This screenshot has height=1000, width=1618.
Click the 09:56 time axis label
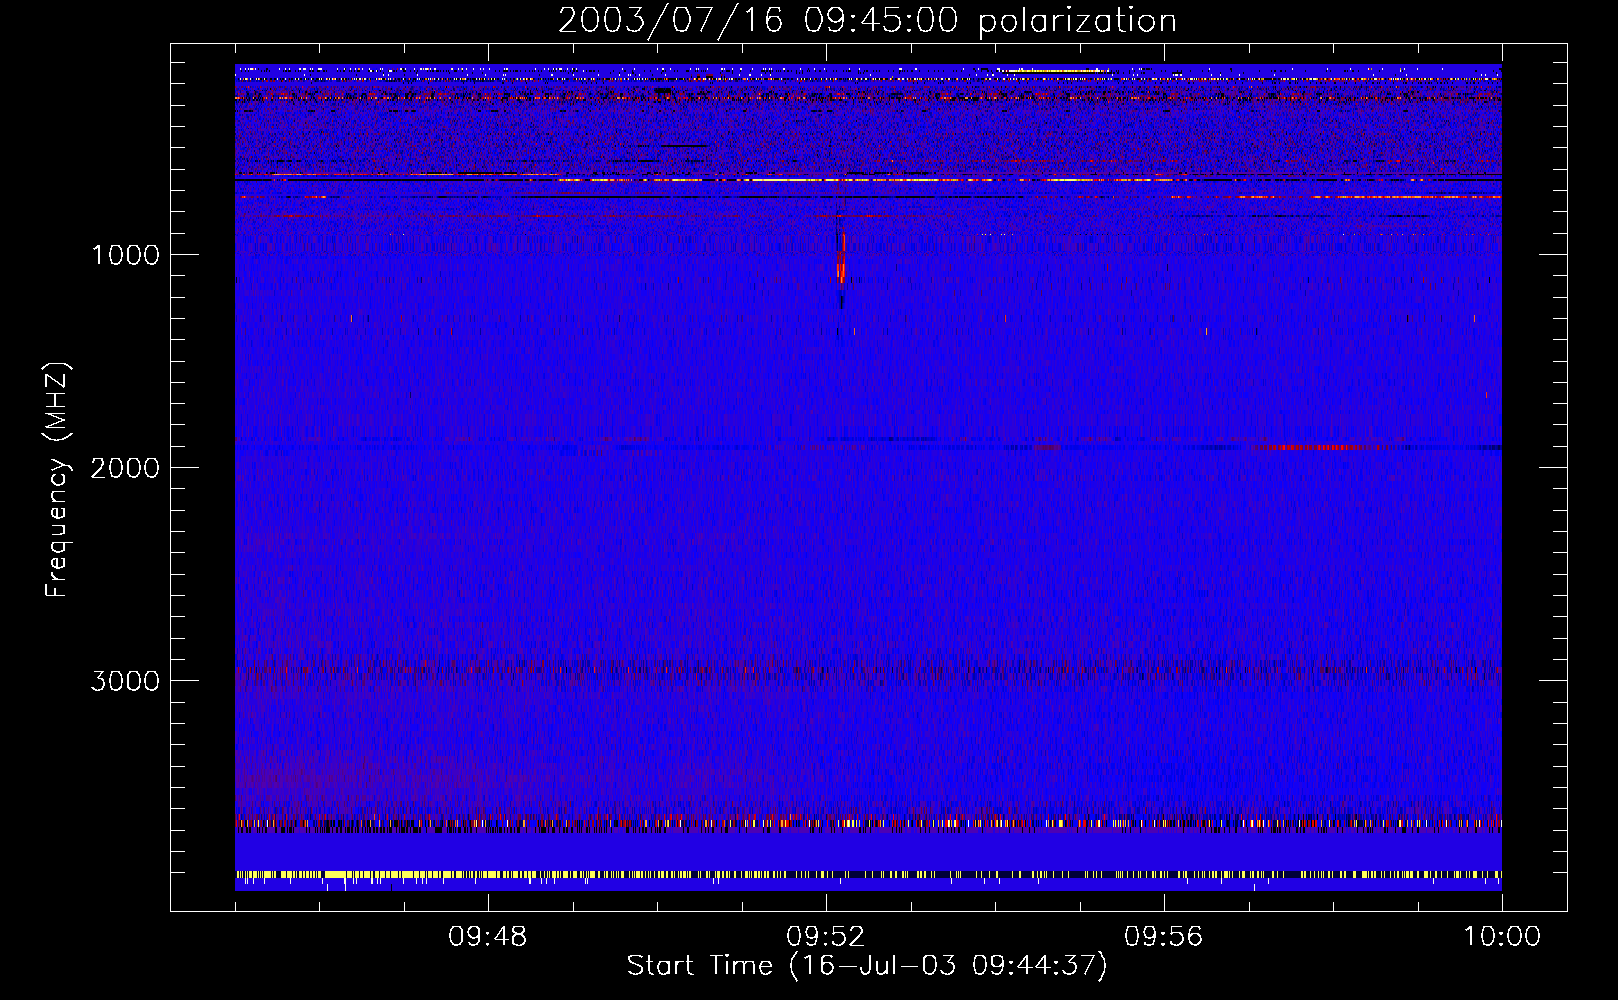click(x=1164, y=937)
